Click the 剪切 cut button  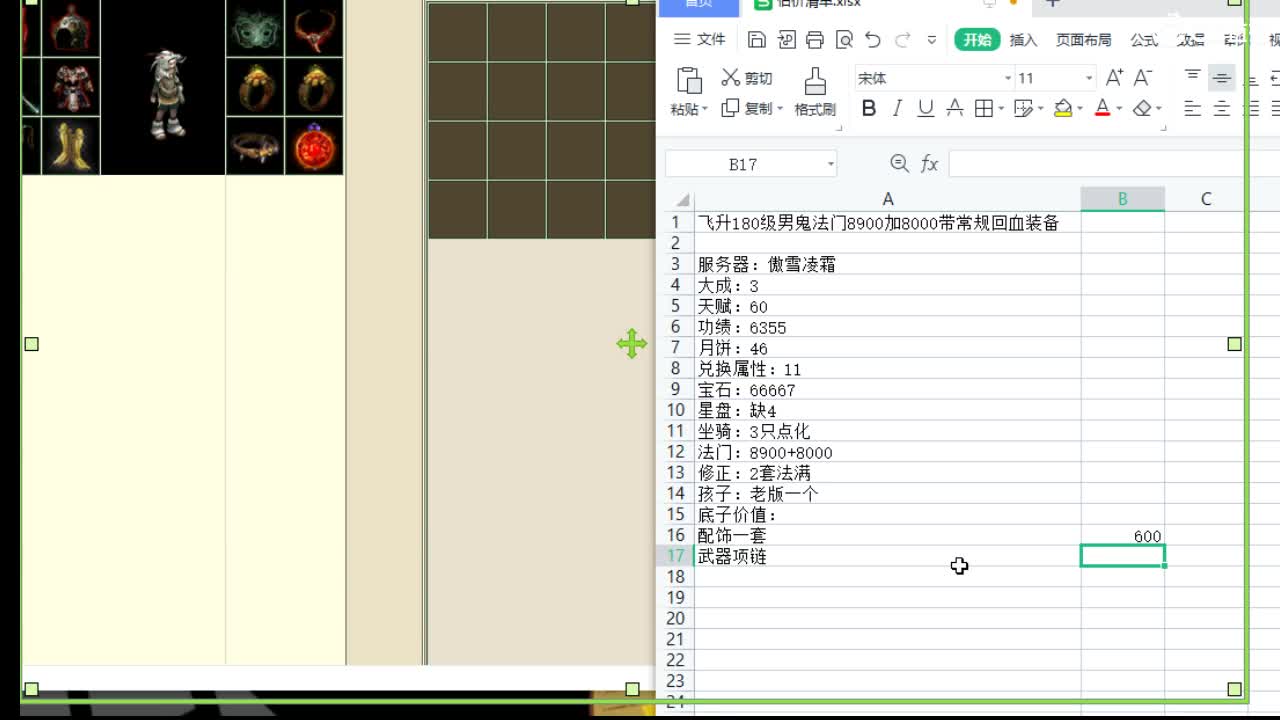(747, 78)
